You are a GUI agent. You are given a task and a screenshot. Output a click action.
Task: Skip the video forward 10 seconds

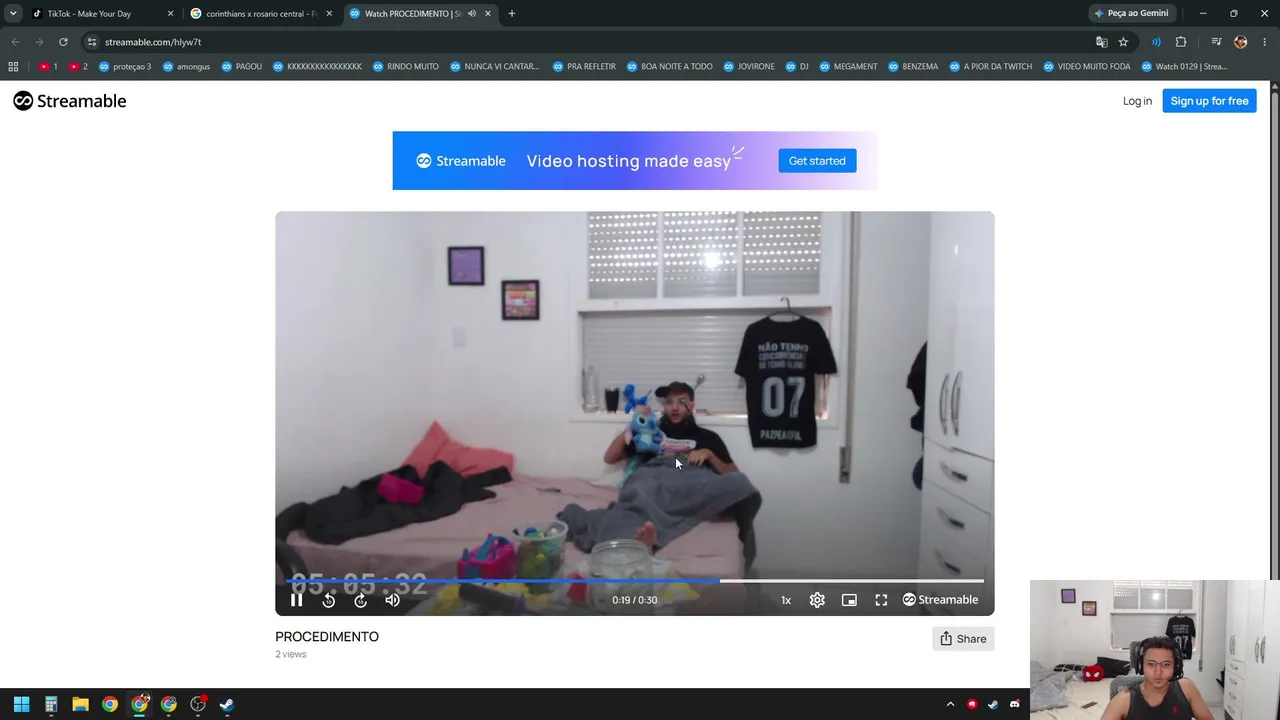pos(361,600)
